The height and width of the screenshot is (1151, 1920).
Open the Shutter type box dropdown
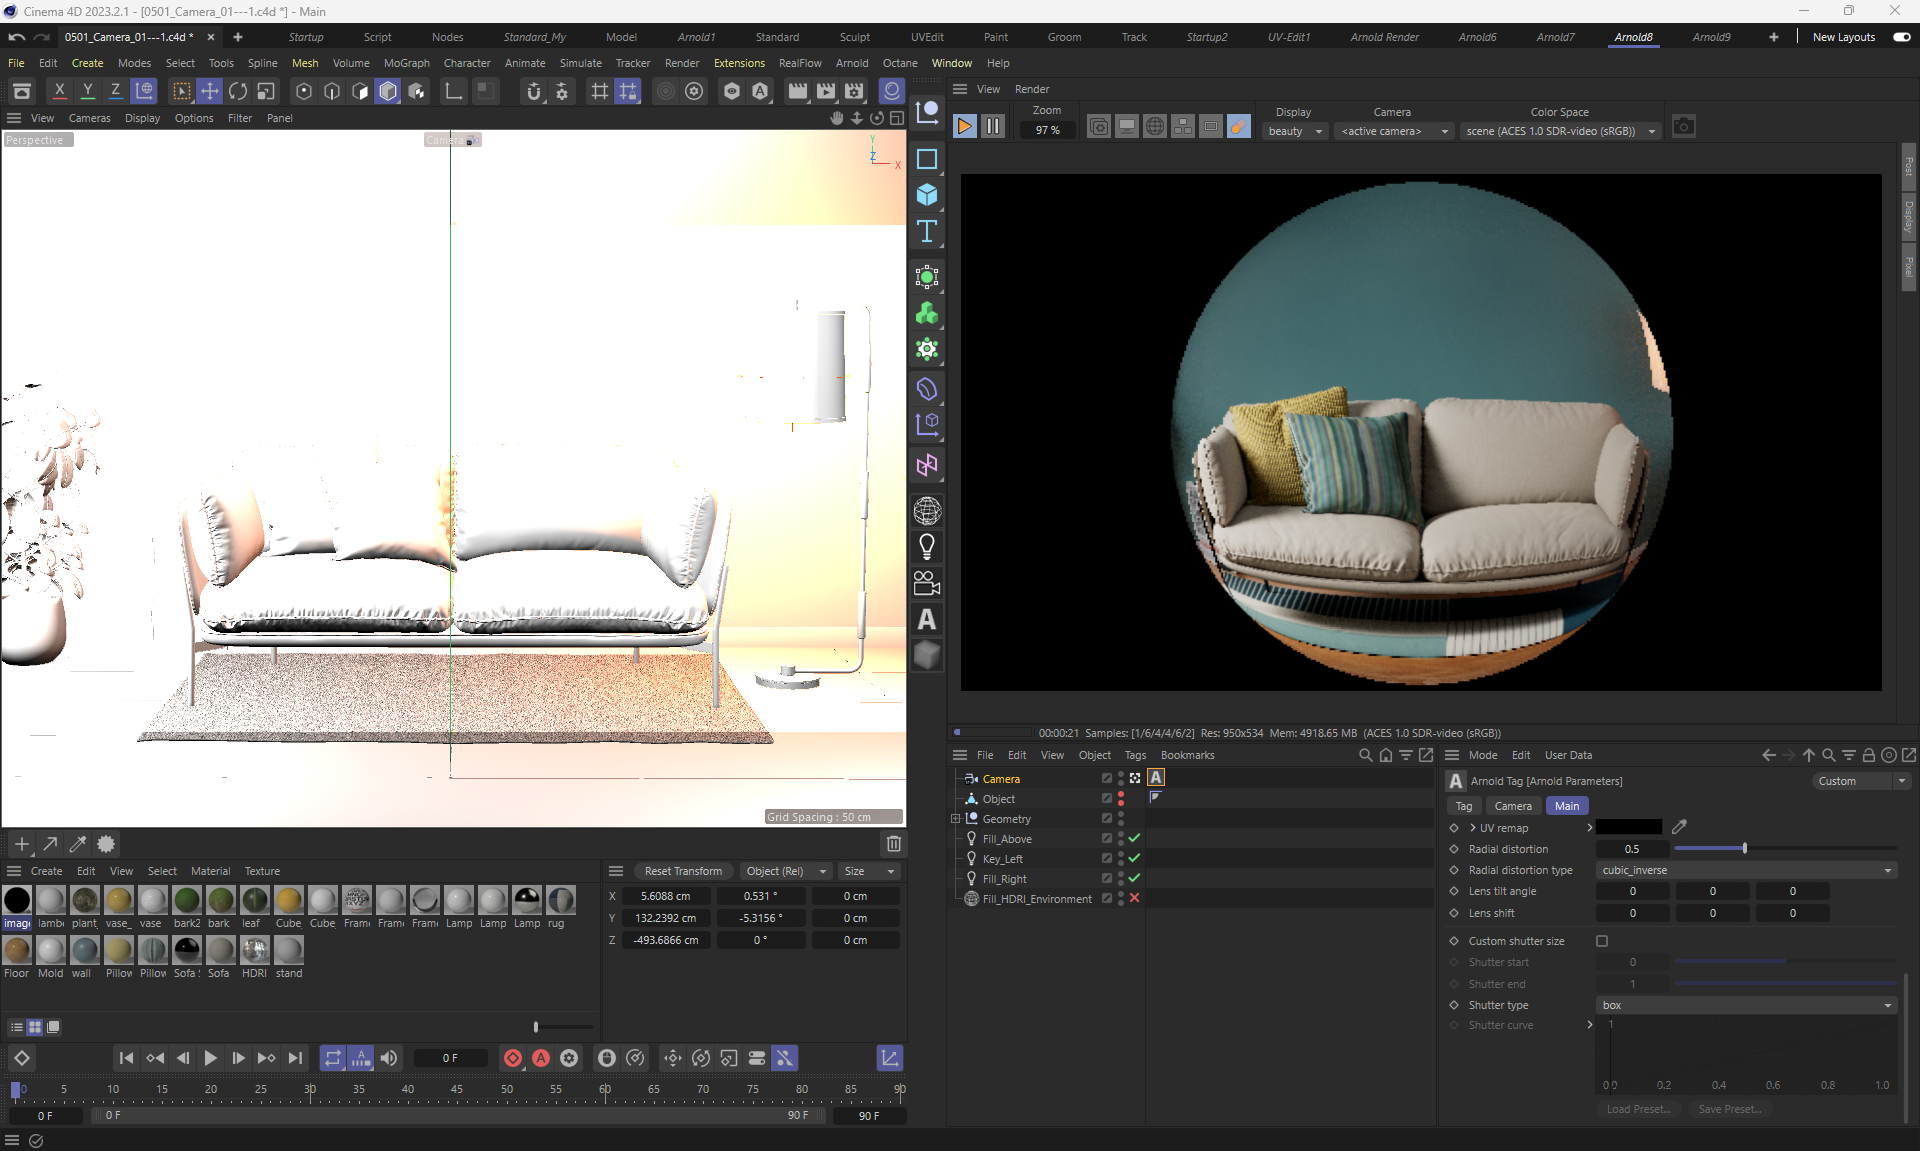pyautogui.click(x=1745, y=1005)
